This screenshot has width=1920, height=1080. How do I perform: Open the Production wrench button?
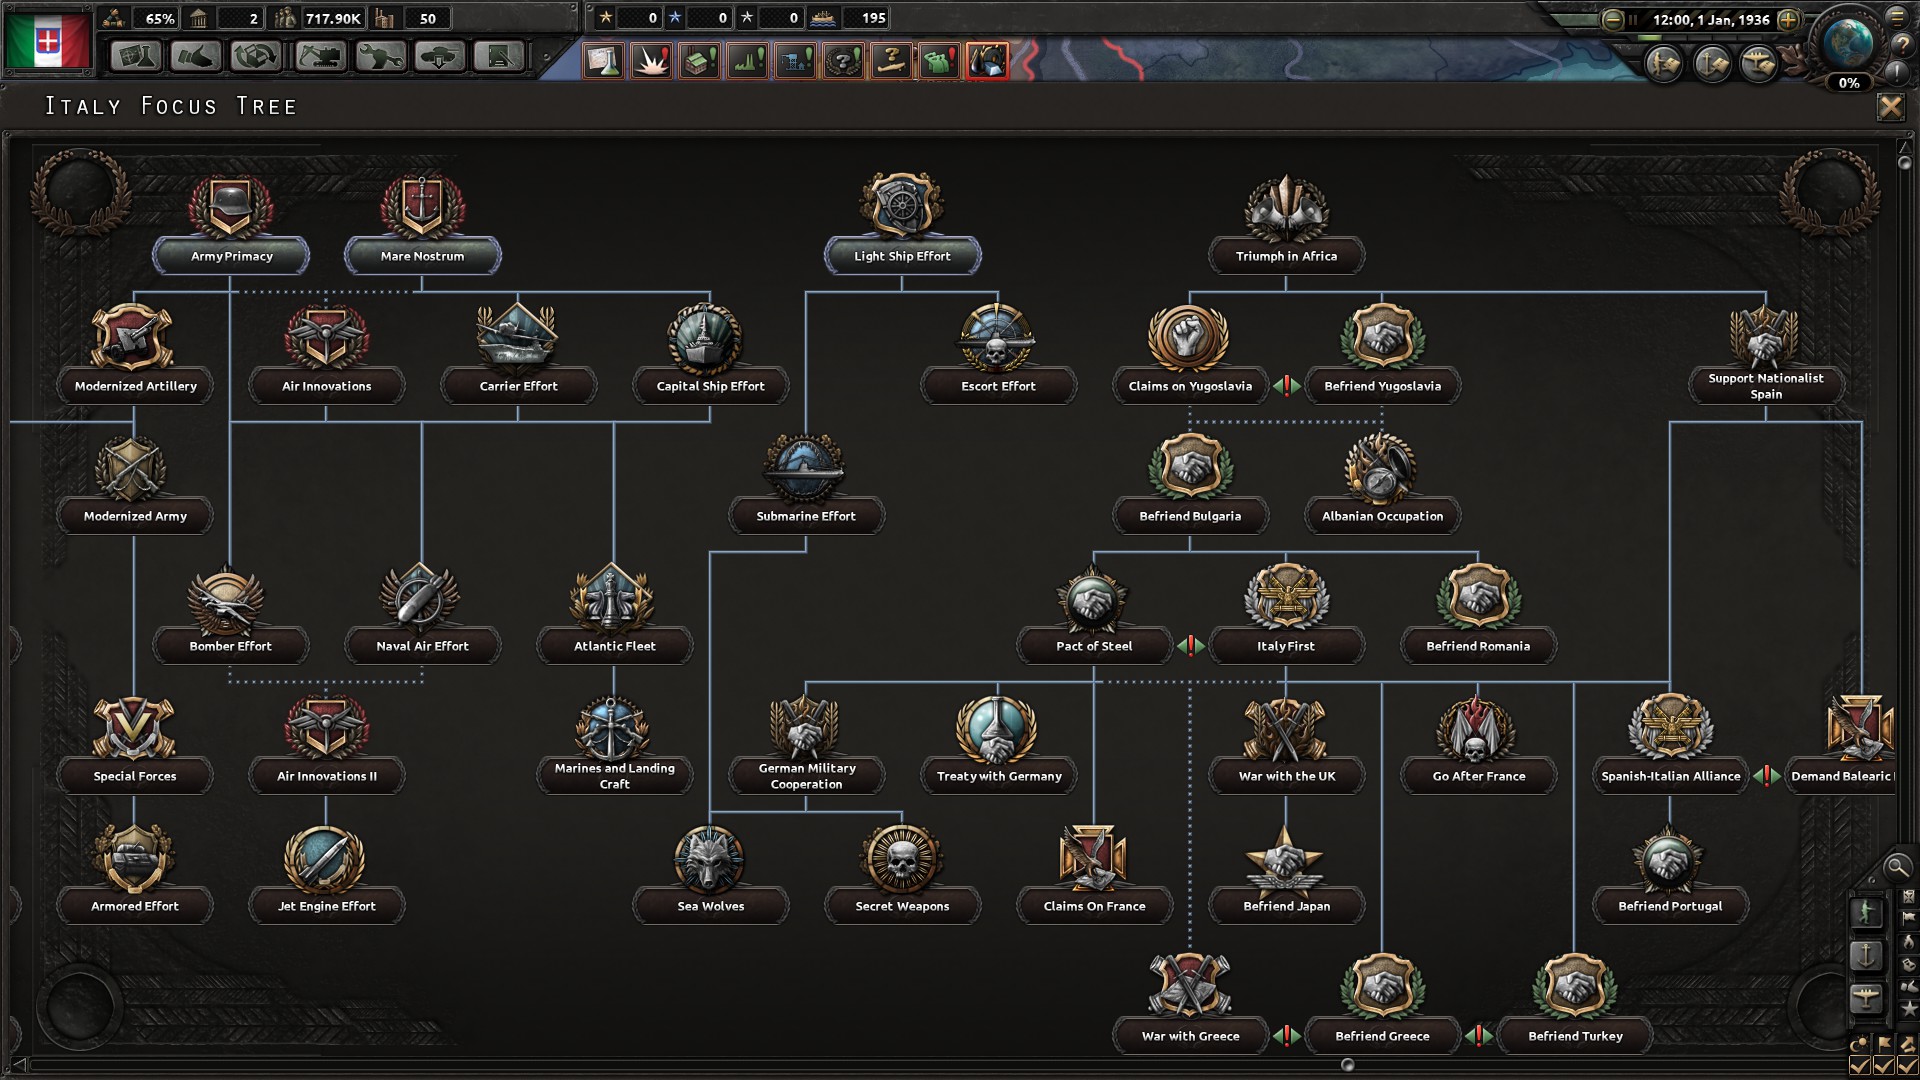point(380,57)
